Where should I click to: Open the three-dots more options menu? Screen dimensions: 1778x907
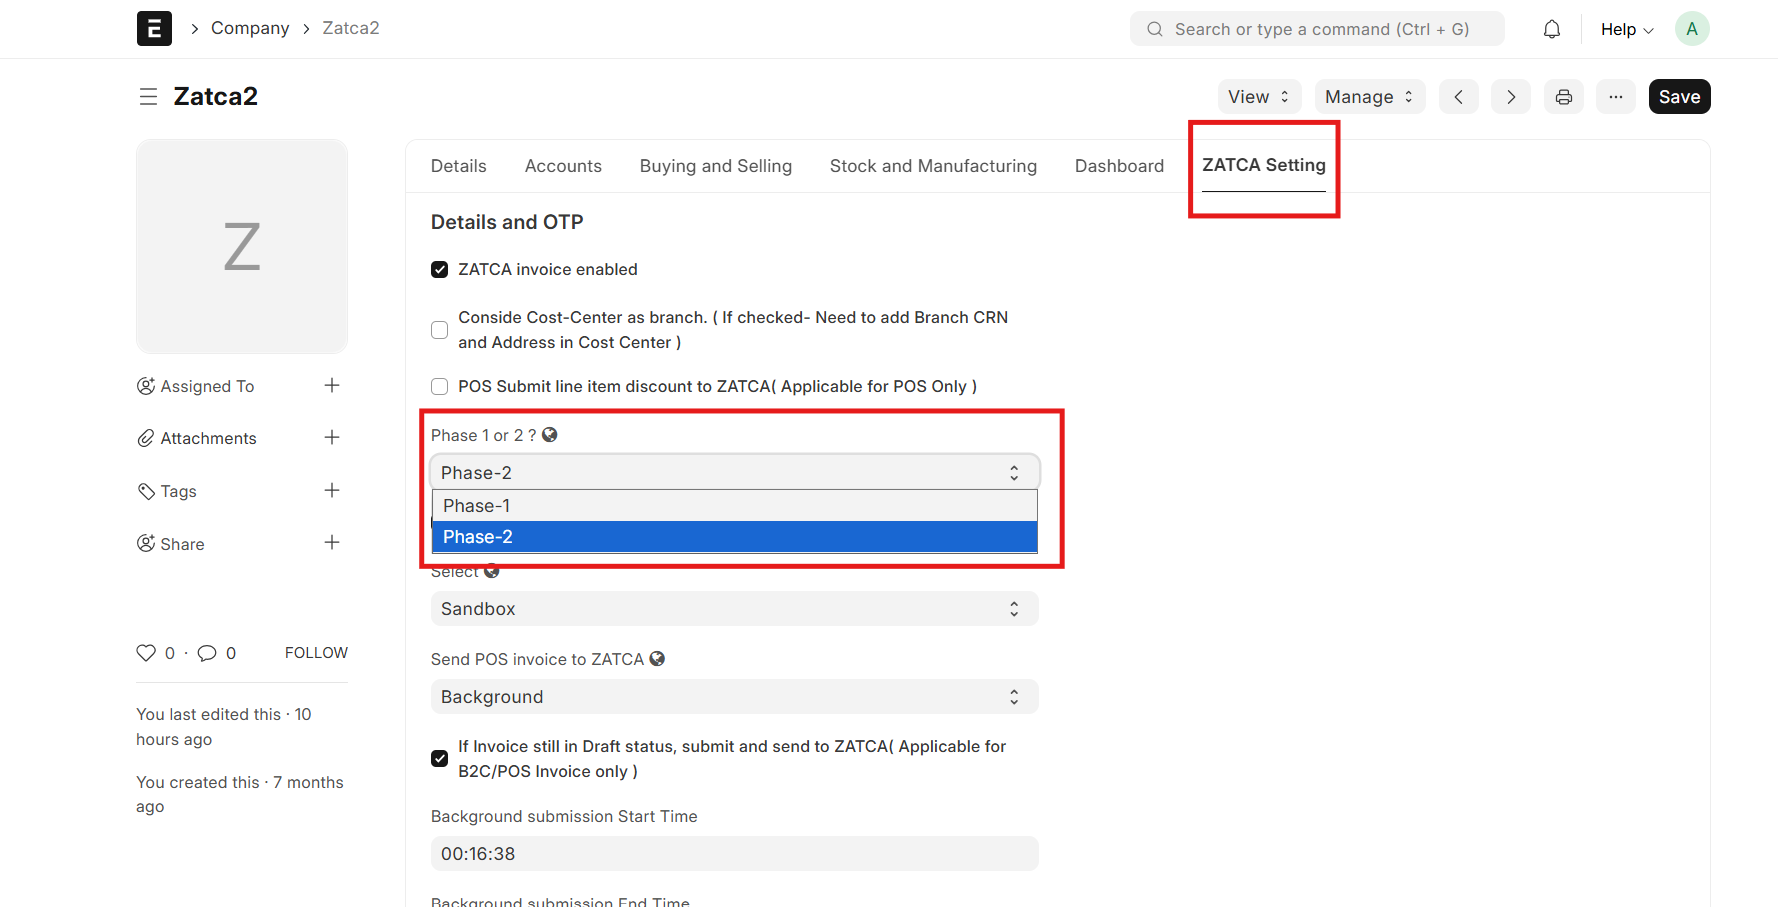[x=1615, y=97]
